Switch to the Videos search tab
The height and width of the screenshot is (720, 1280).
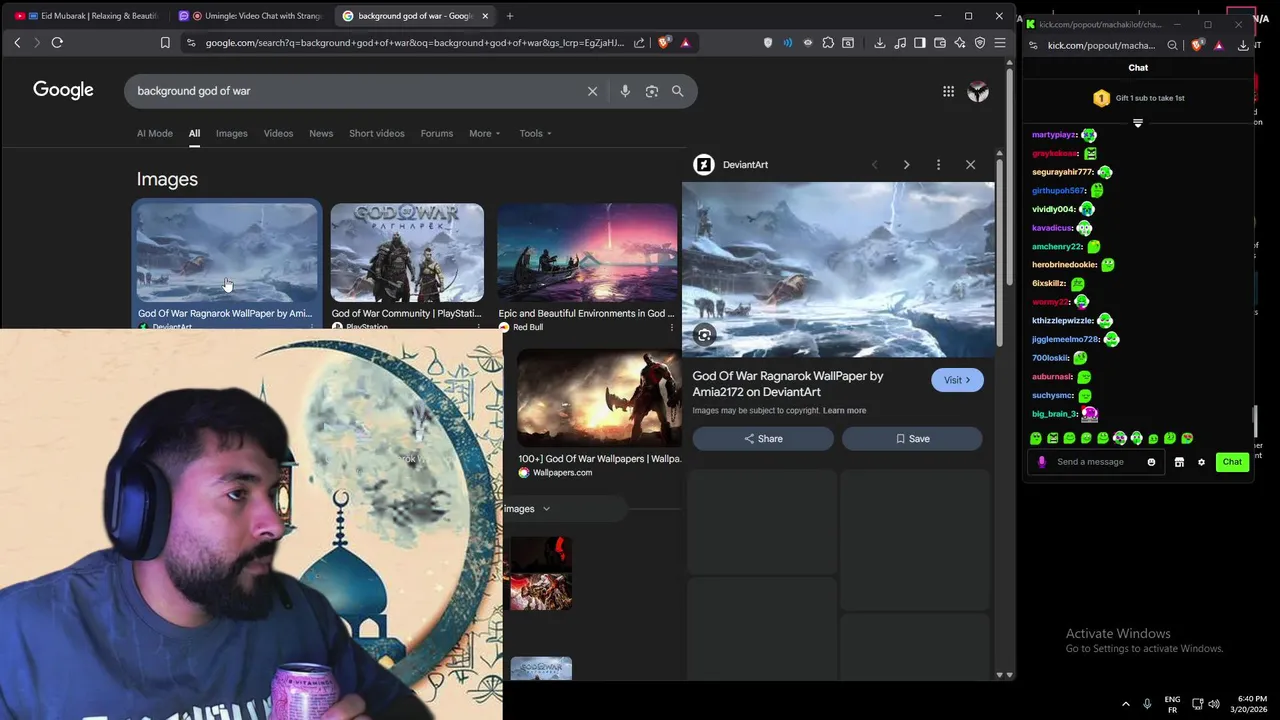point(278,133)
